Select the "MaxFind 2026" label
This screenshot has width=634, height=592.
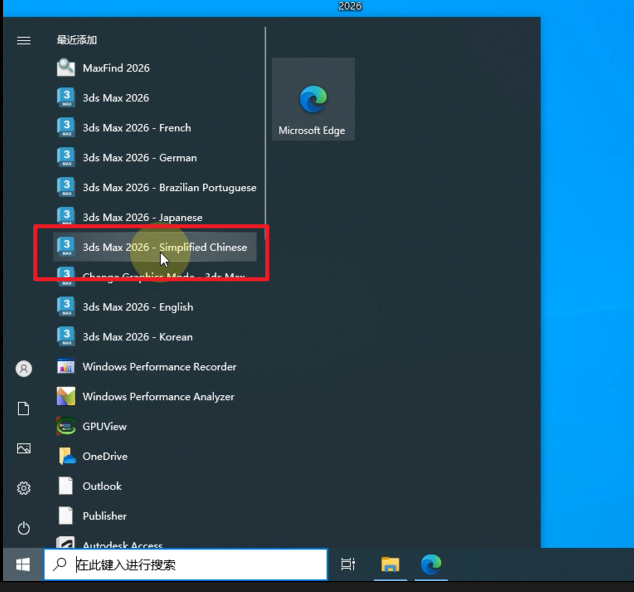(x=116, y=68)
